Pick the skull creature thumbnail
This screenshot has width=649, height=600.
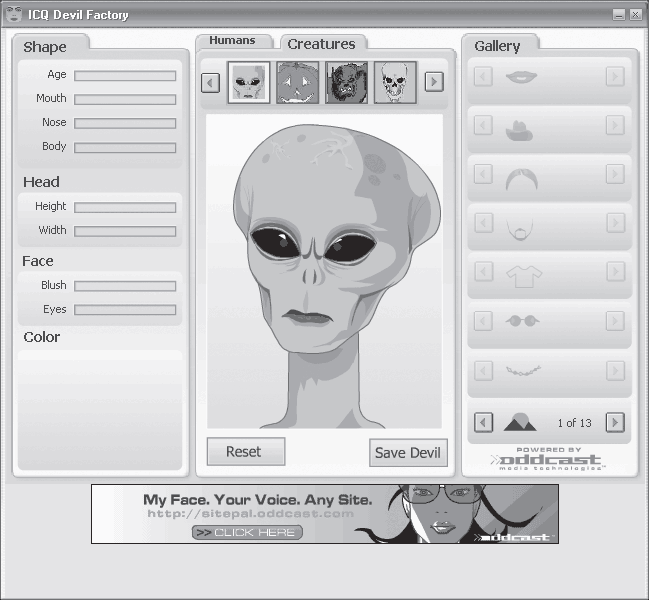point(395,82)
